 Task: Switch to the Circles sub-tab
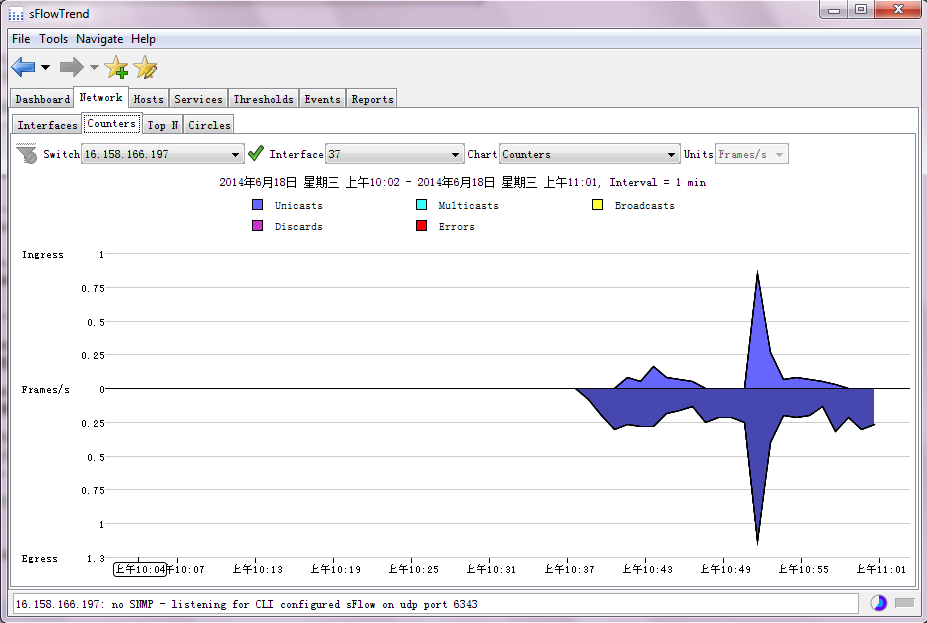(209, 125)
